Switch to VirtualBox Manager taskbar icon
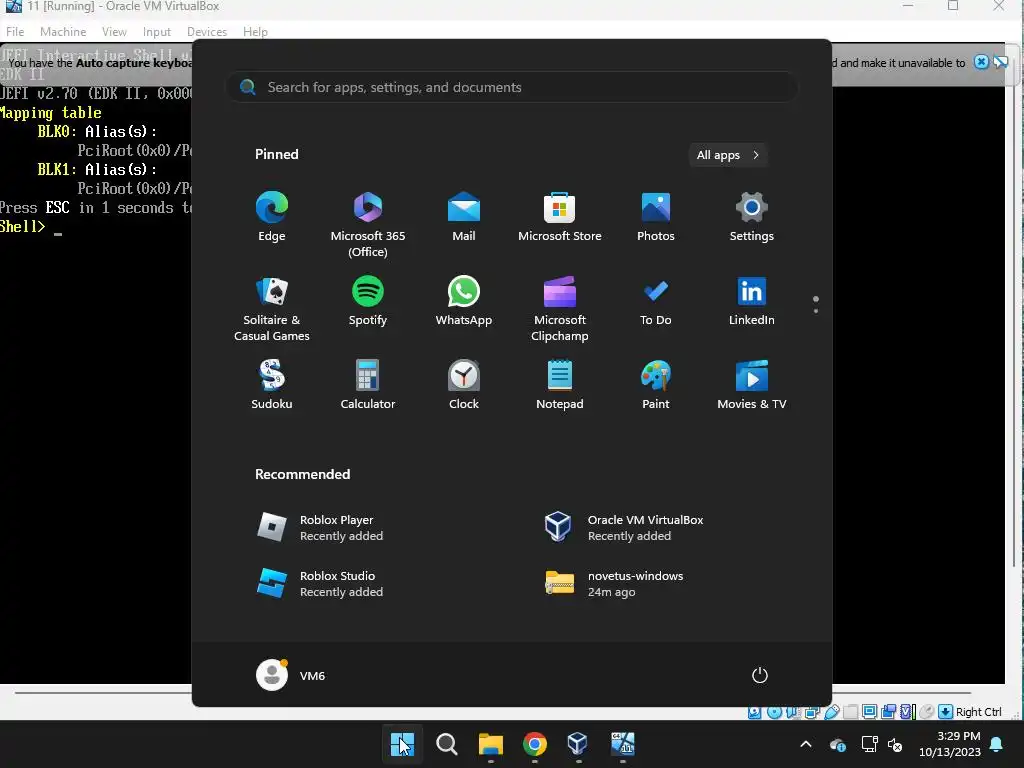The width and height of the screenshot is (1024, 768). [578, 744]
